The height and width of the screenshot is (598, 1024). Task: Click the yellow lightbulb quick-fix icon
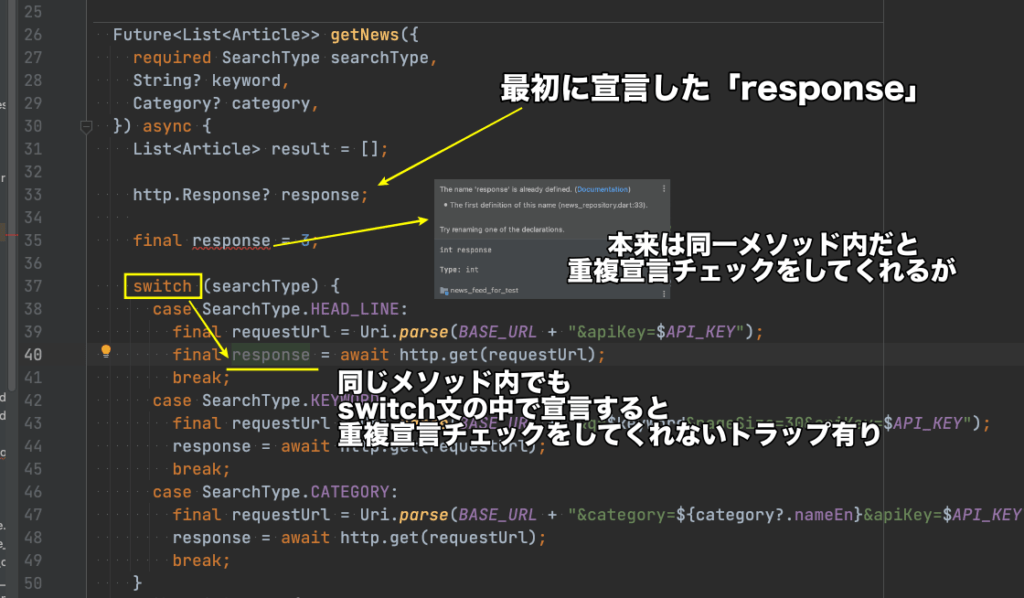point(106,352)
